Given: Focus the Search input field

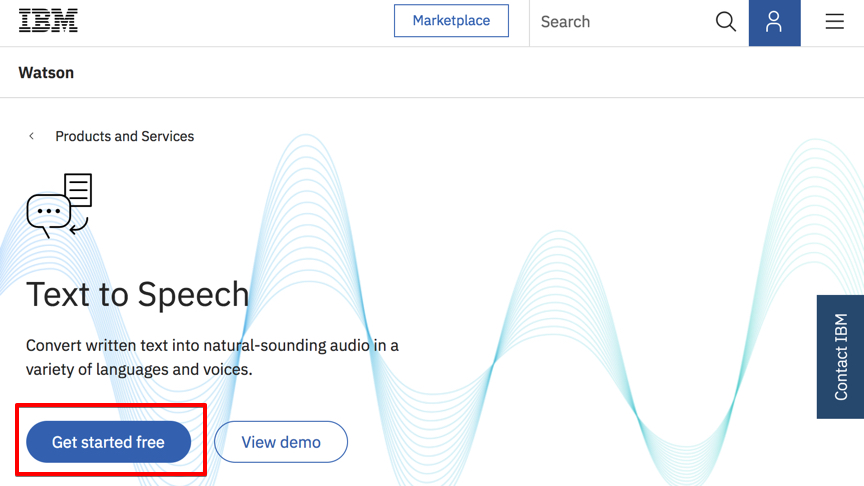Looking at the screenshot, I should click(x=620, y=22).
